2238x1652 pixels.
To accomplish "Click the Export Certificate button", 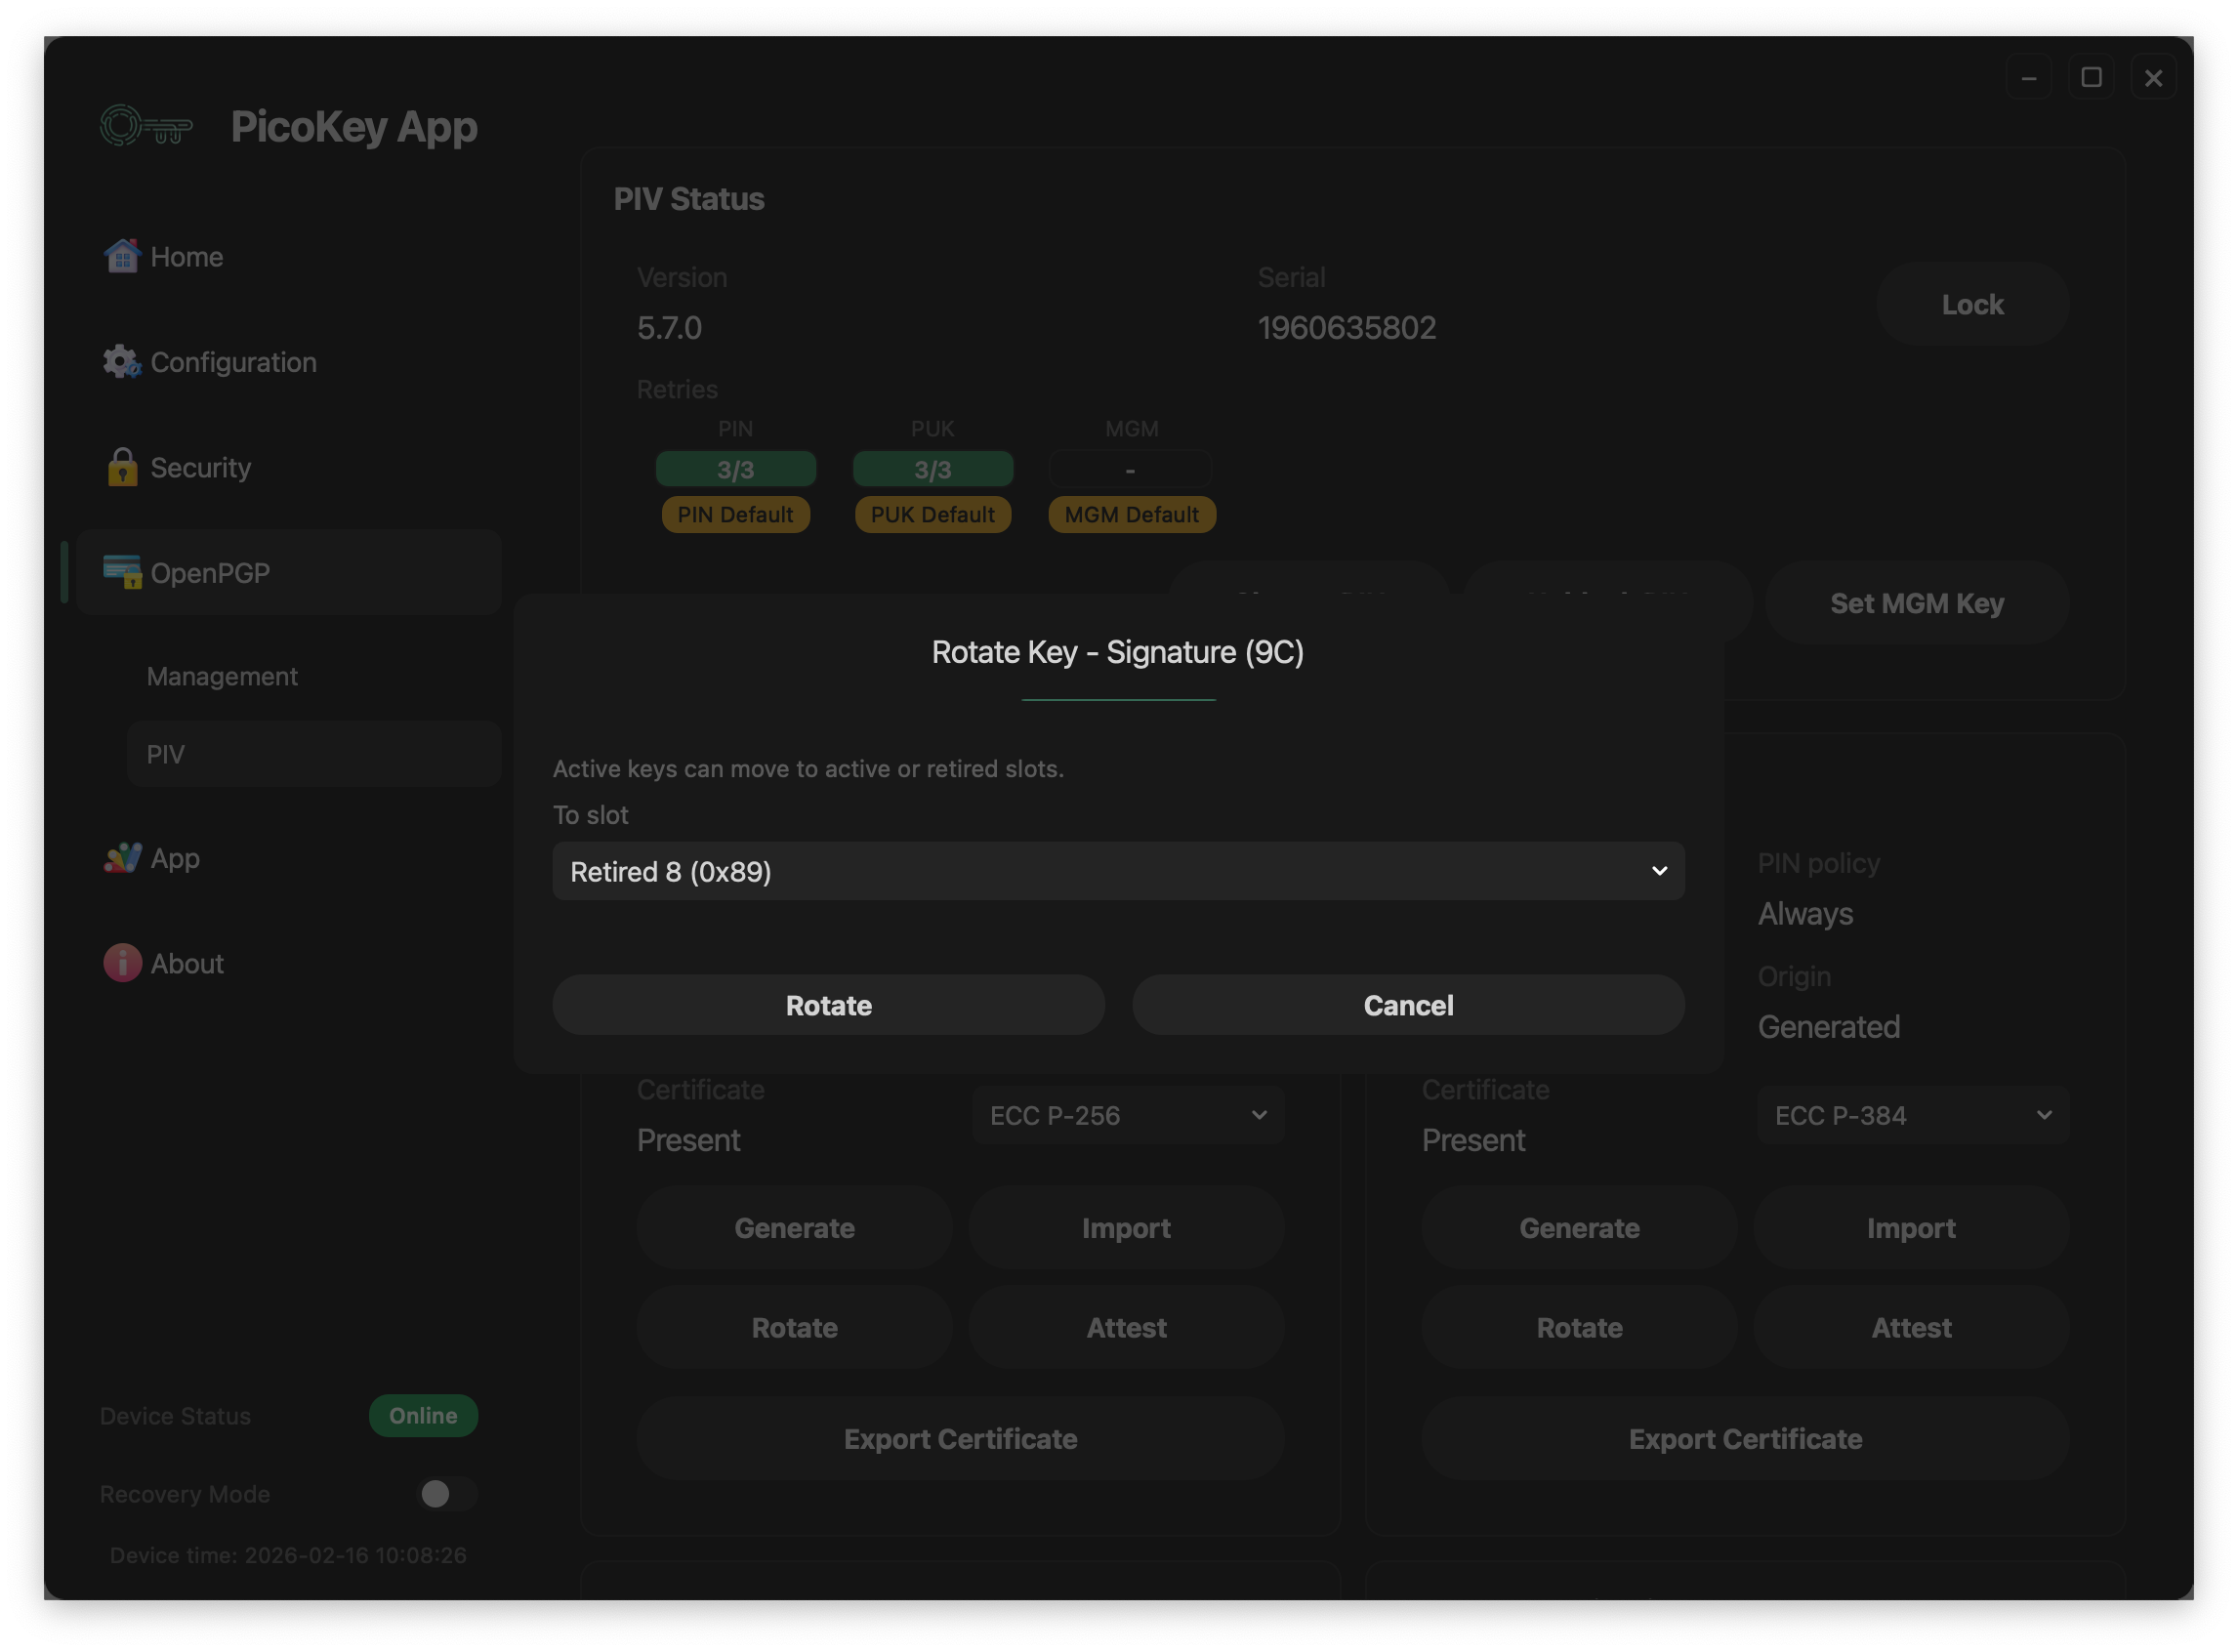I will [960, 1438].
